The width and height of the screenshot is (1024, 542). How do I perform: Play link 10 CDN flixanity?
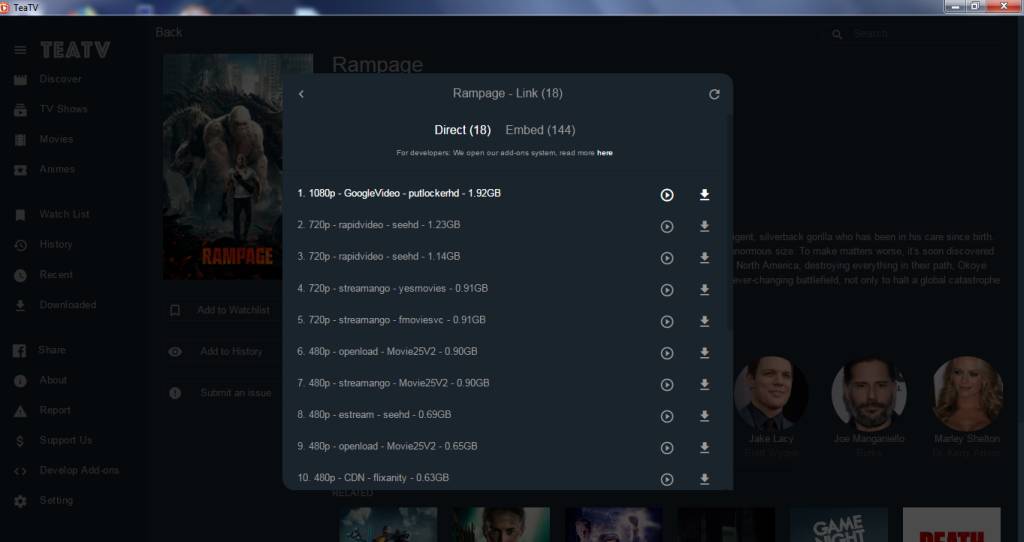pos(667,479)
